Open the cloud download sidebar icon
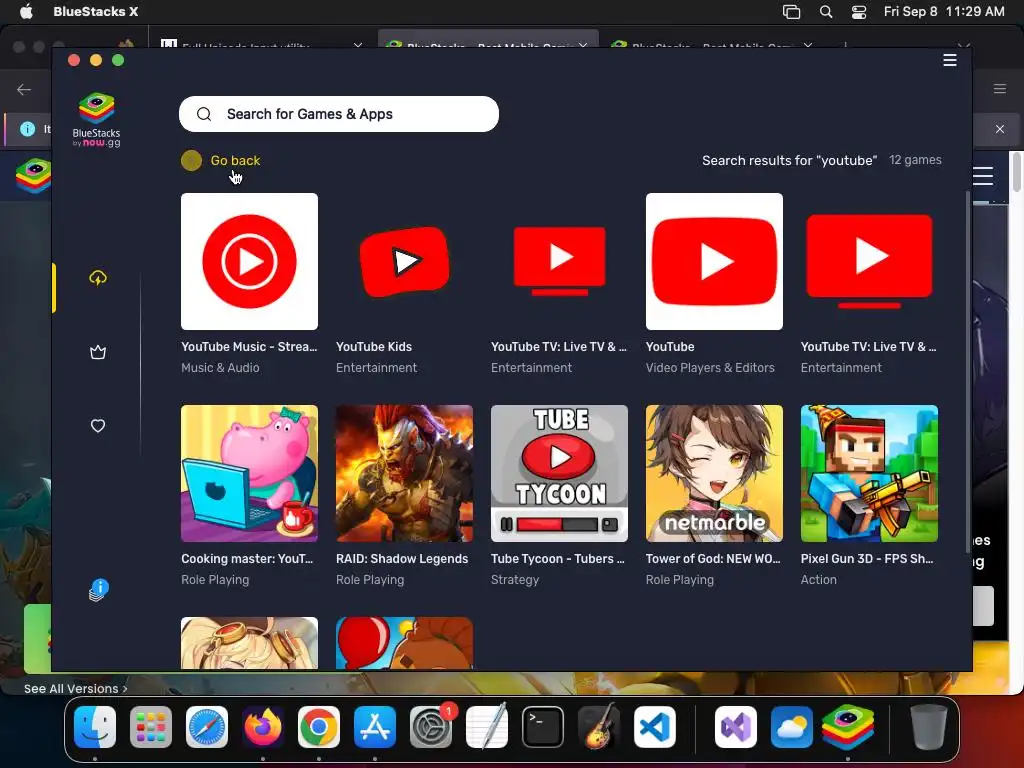This screenshot has height=768, width=1024. point(98,278)
